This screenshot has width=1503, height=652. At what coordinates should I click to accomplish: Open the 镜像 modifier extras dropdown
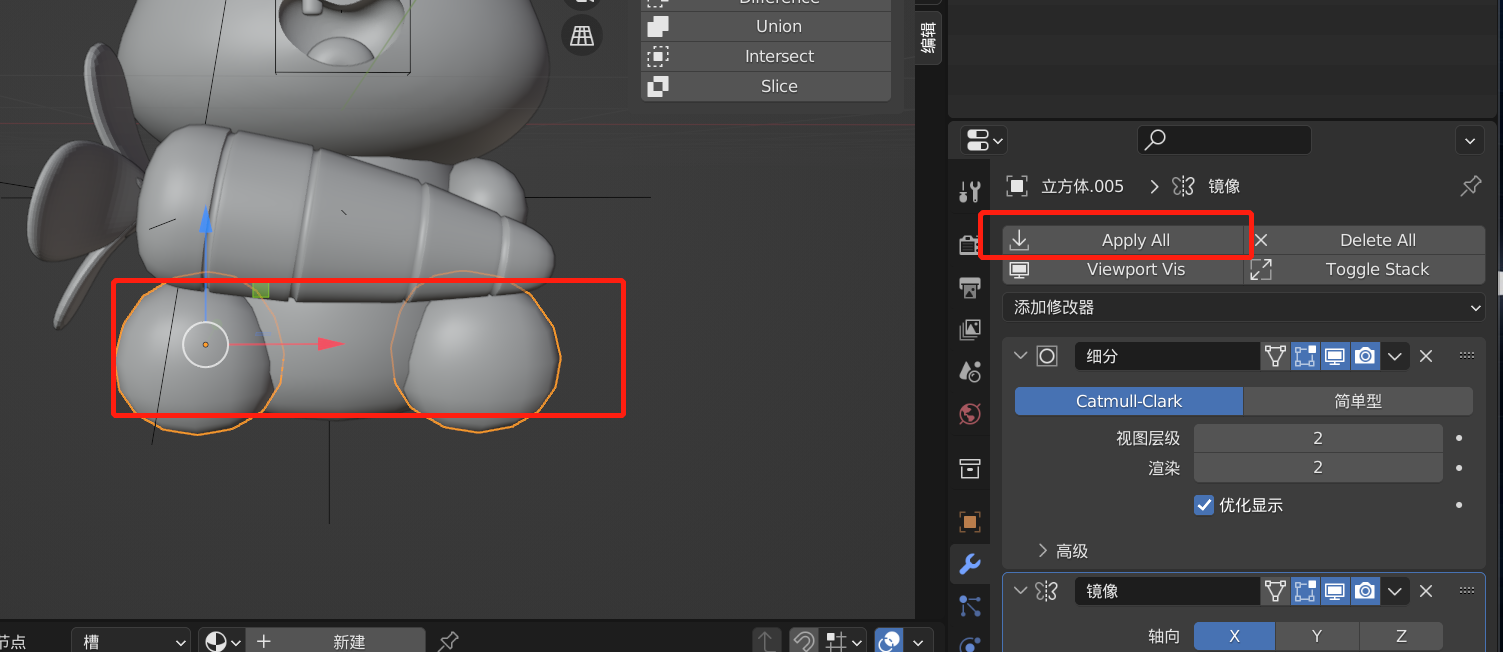point(1395,591)
